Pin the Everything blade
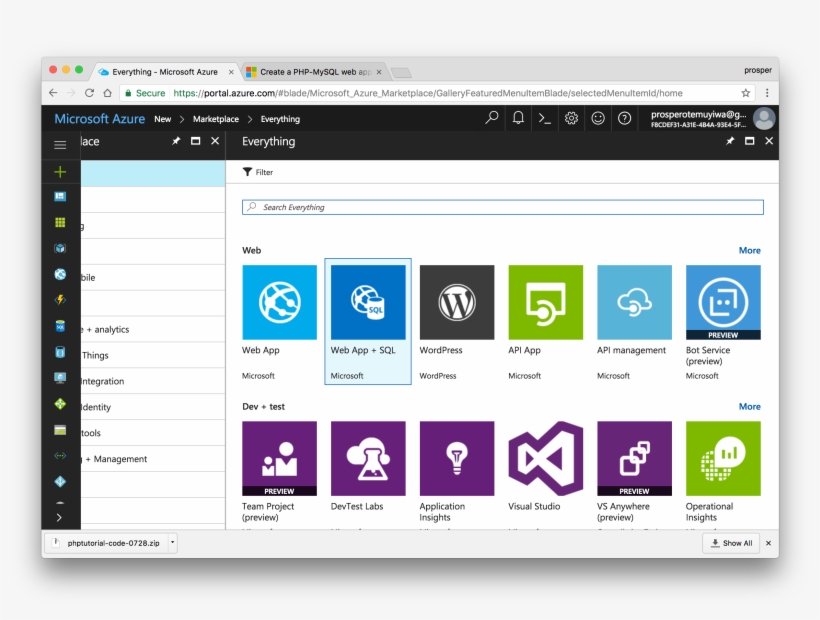Viewport: 820px width, 620px height. point(730,142)
